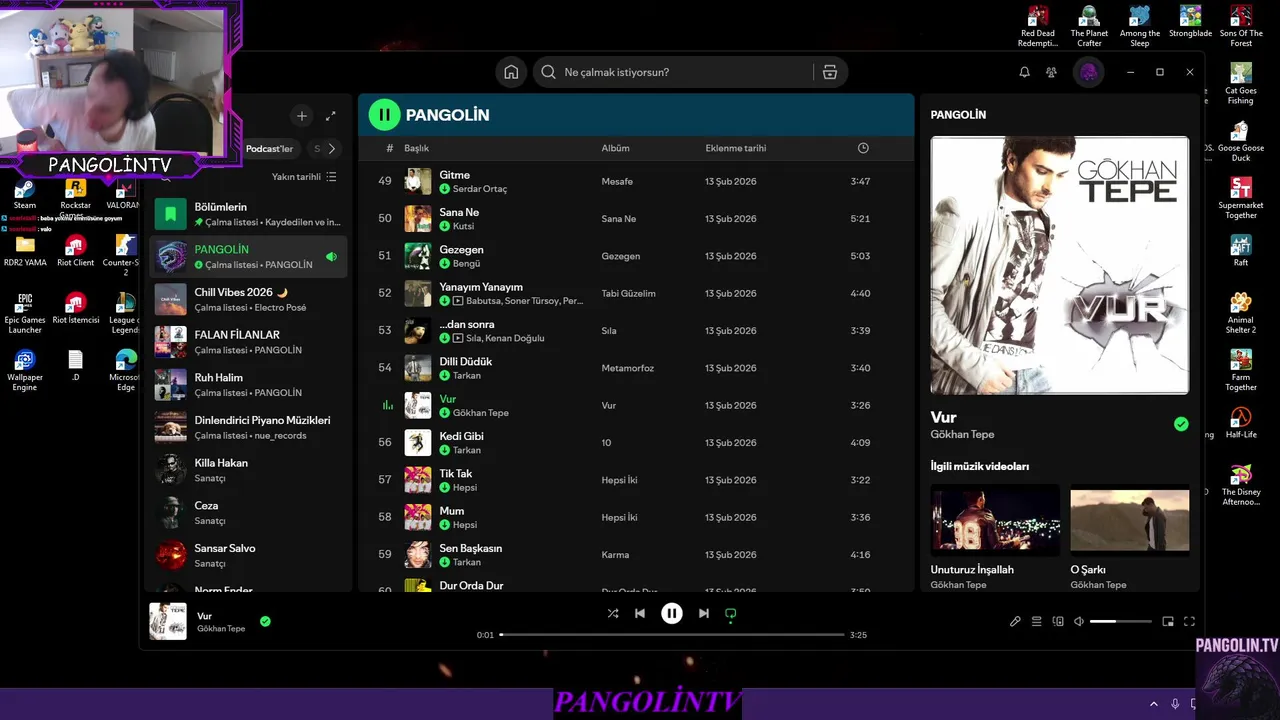Open the Raft desktop shortcut

pos(1241,250)
